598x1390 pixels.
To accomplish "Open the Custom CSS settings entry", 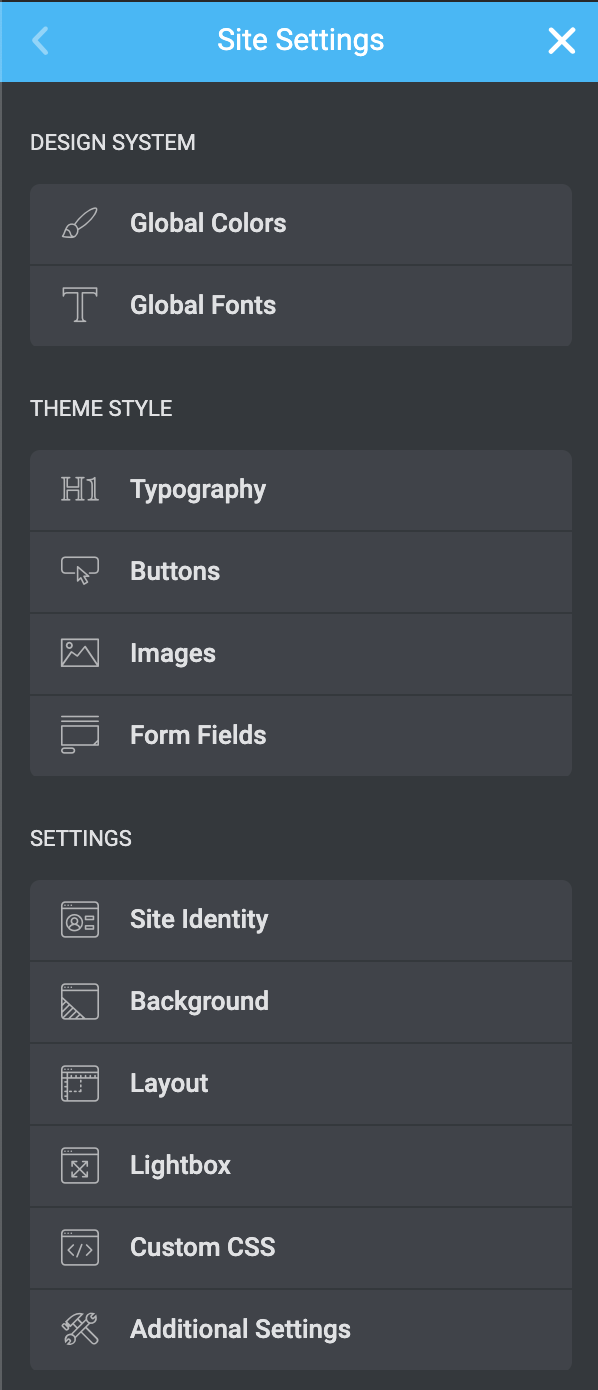I will (x=301, y=1248).
